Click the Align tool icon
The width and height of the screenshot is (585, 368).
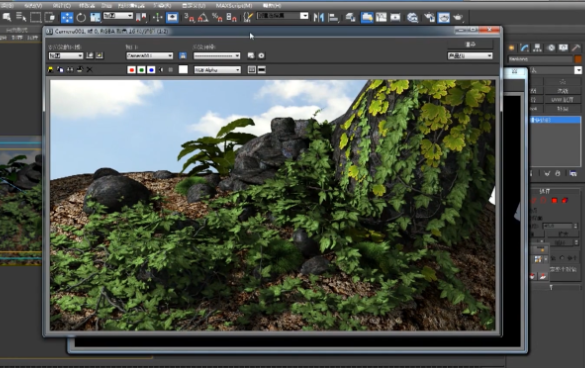coord(334,17)
